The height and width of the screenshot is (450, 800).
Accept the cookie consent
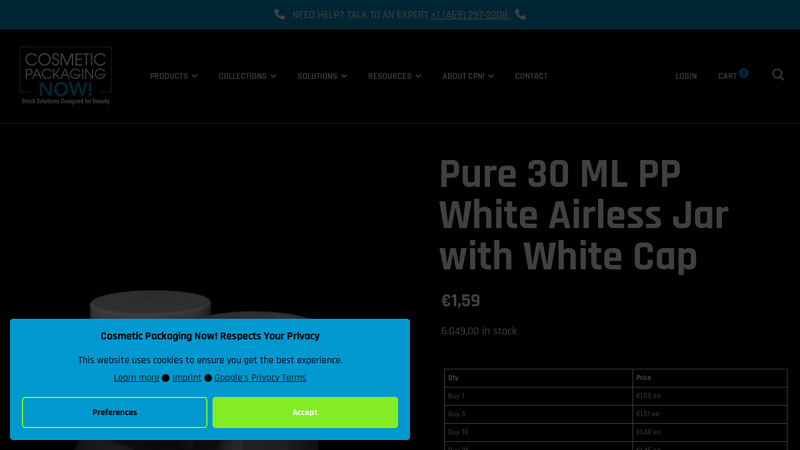pyautogui.click(x=305, y=412)
